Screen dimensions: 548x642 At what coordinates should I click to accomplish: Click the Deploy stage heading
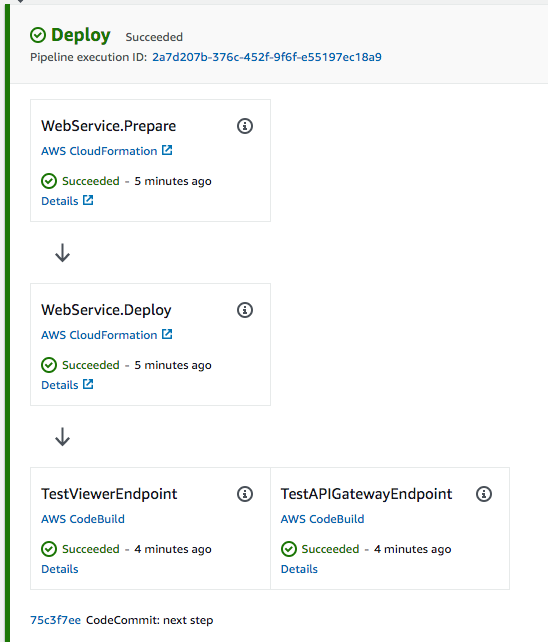[x=81, y=35]
